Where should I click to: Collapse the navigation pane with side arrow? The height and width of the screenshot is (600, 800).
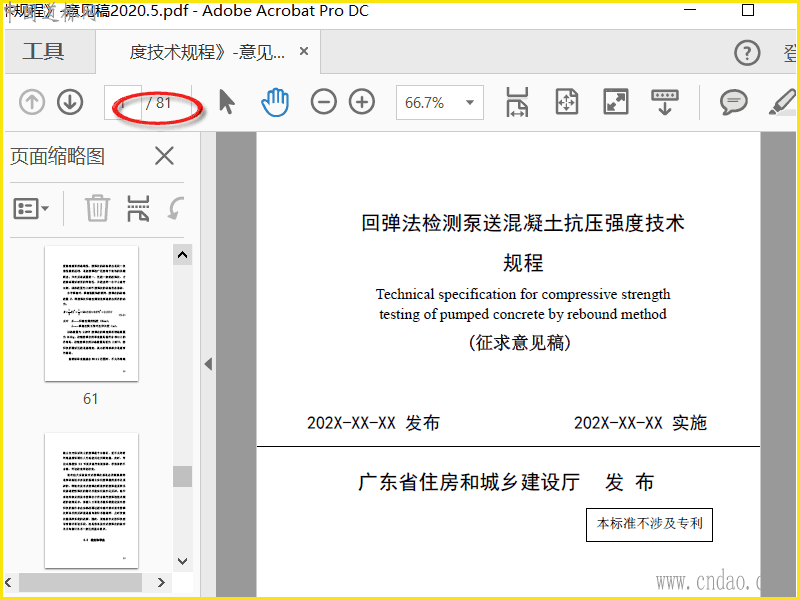click(x=208, y=364)
